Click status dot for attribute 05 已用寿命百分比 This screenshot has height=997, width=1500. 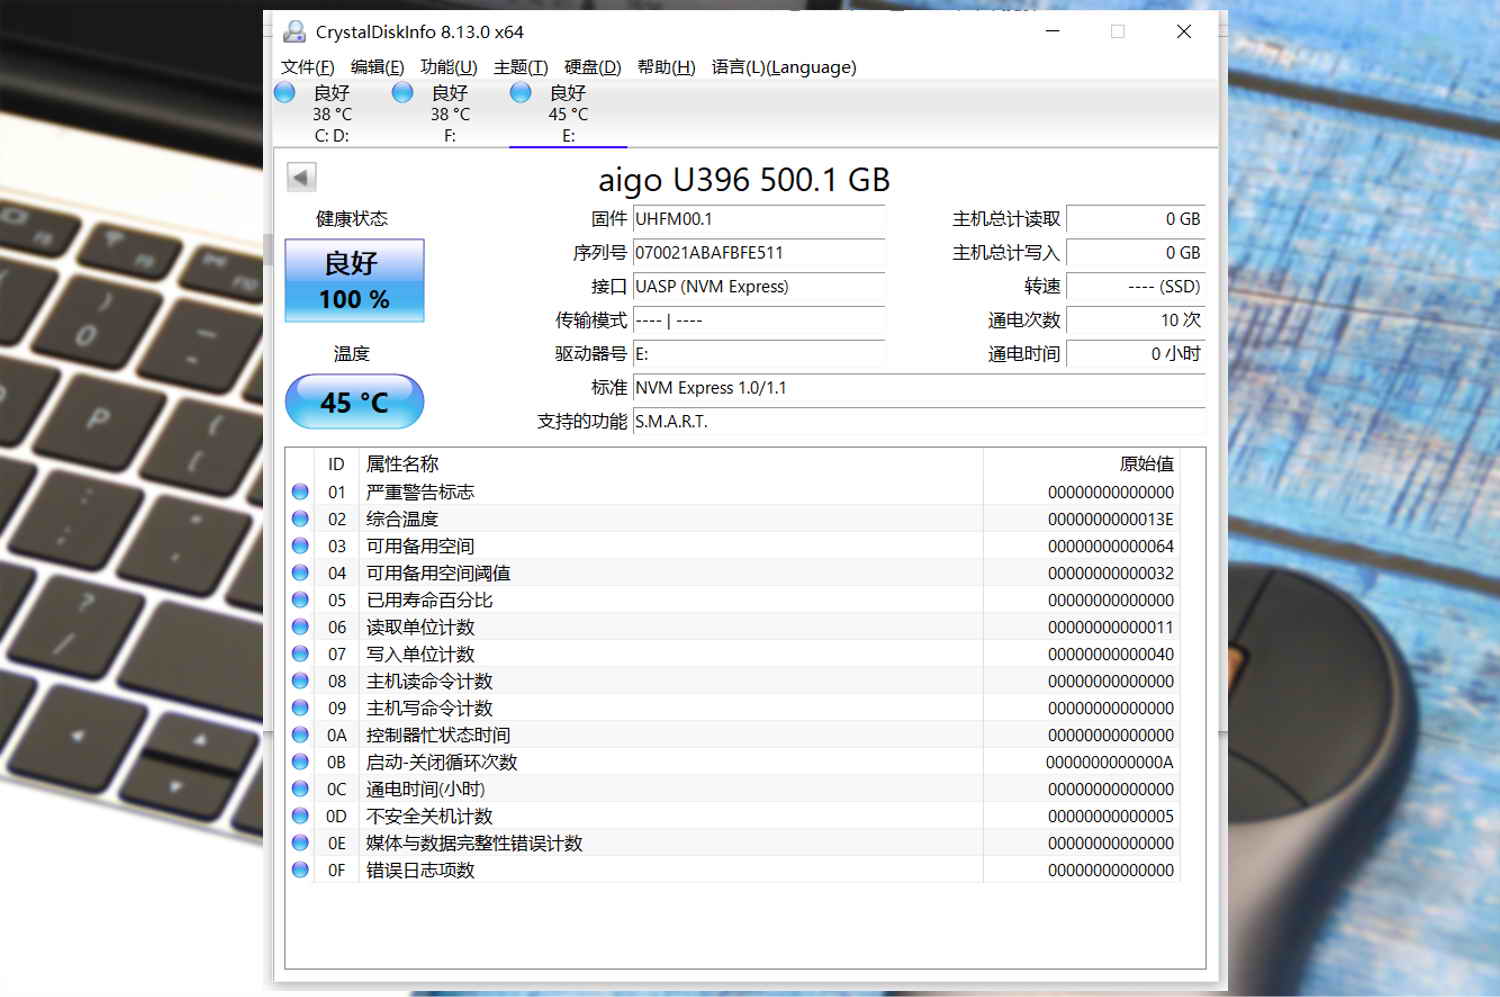point(300,600)
